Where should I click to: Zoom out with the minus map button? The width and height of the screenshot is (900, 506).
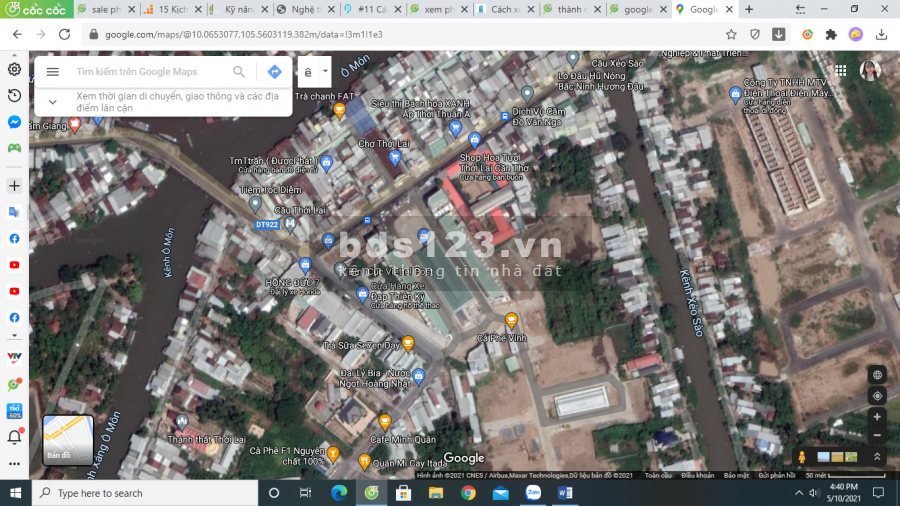877,435
